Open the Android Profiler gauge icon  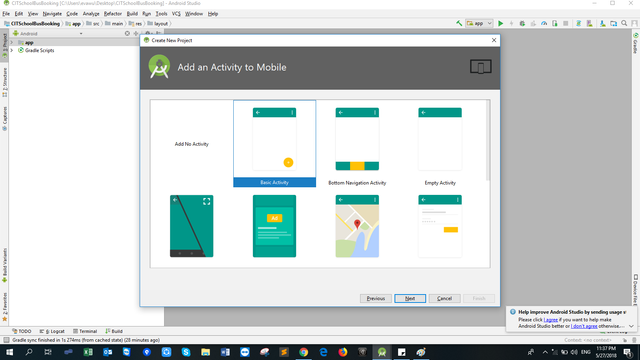(544, 23)
